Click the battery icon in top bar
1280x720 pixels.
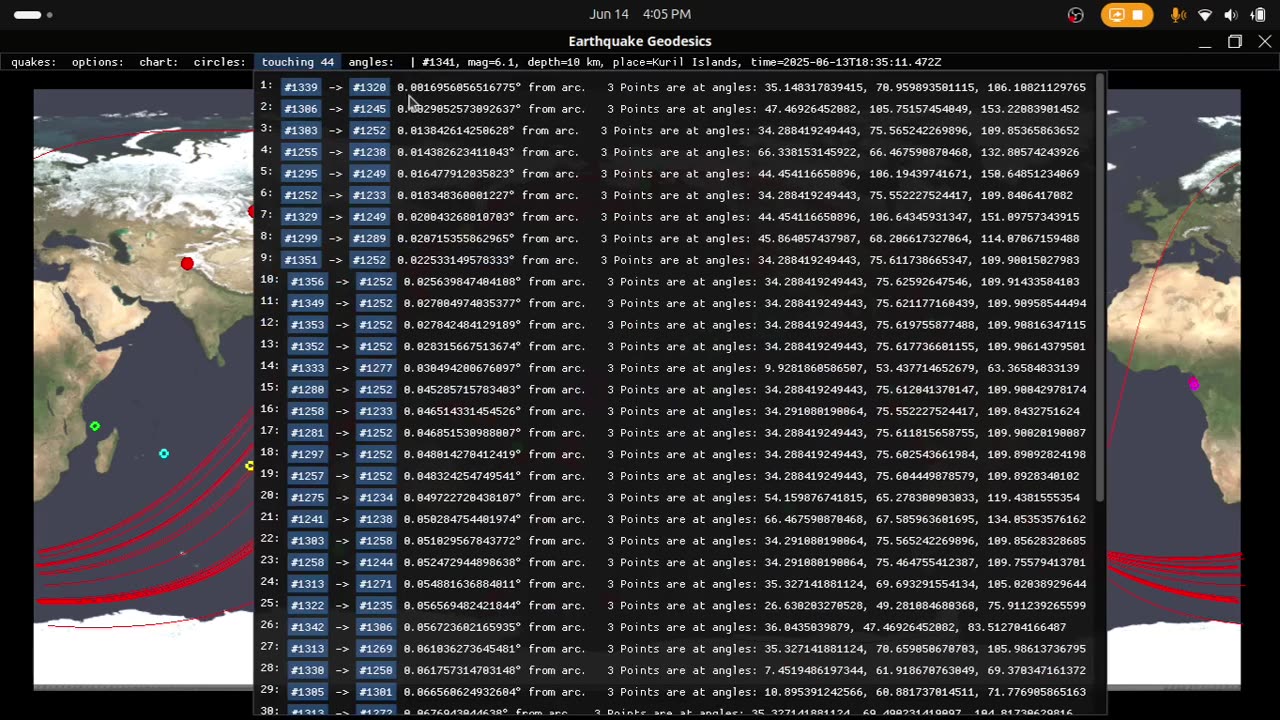coord(1259,15)
